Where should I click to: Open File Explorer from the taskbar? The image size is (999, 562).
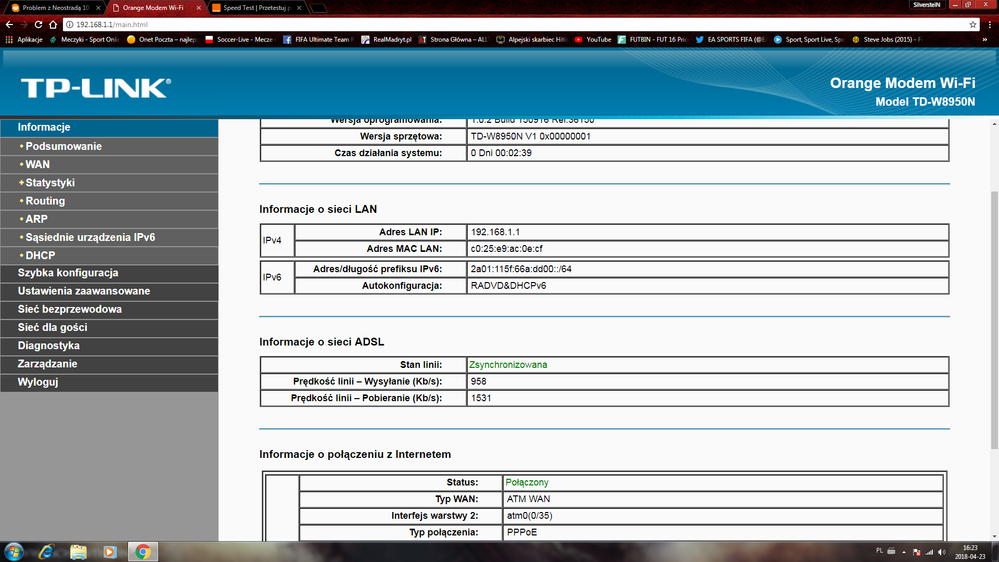78,551
